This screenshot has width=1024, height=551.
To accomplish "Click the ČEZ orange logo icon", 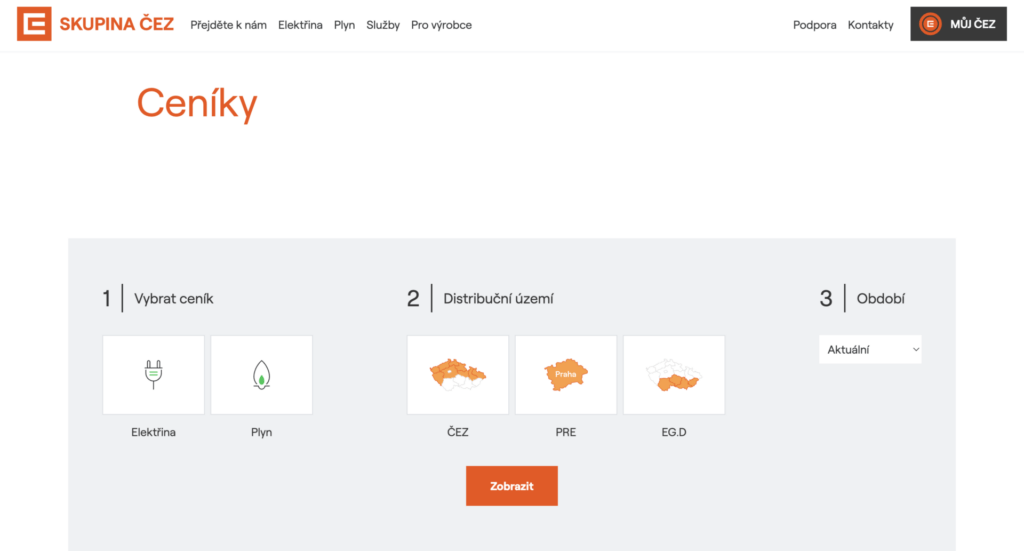I will click(x=34, y=24).
